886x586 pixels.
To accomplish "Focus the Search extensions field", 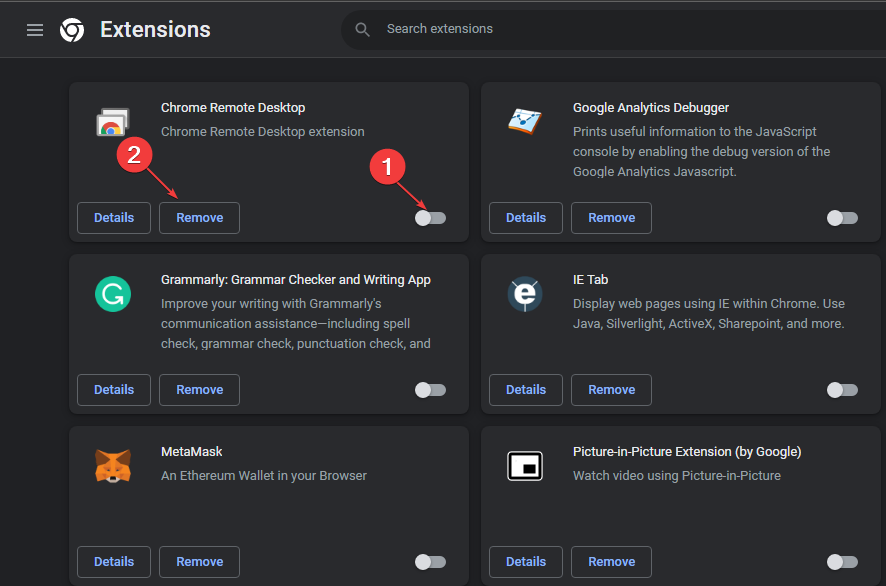I will pos(600,30).
